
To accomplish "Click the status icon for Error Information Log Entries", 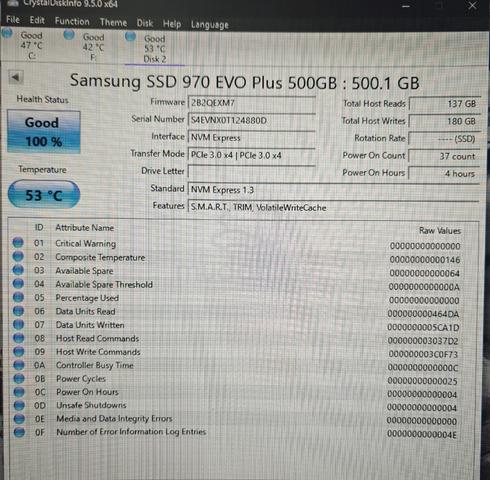I will click(19, 432).
